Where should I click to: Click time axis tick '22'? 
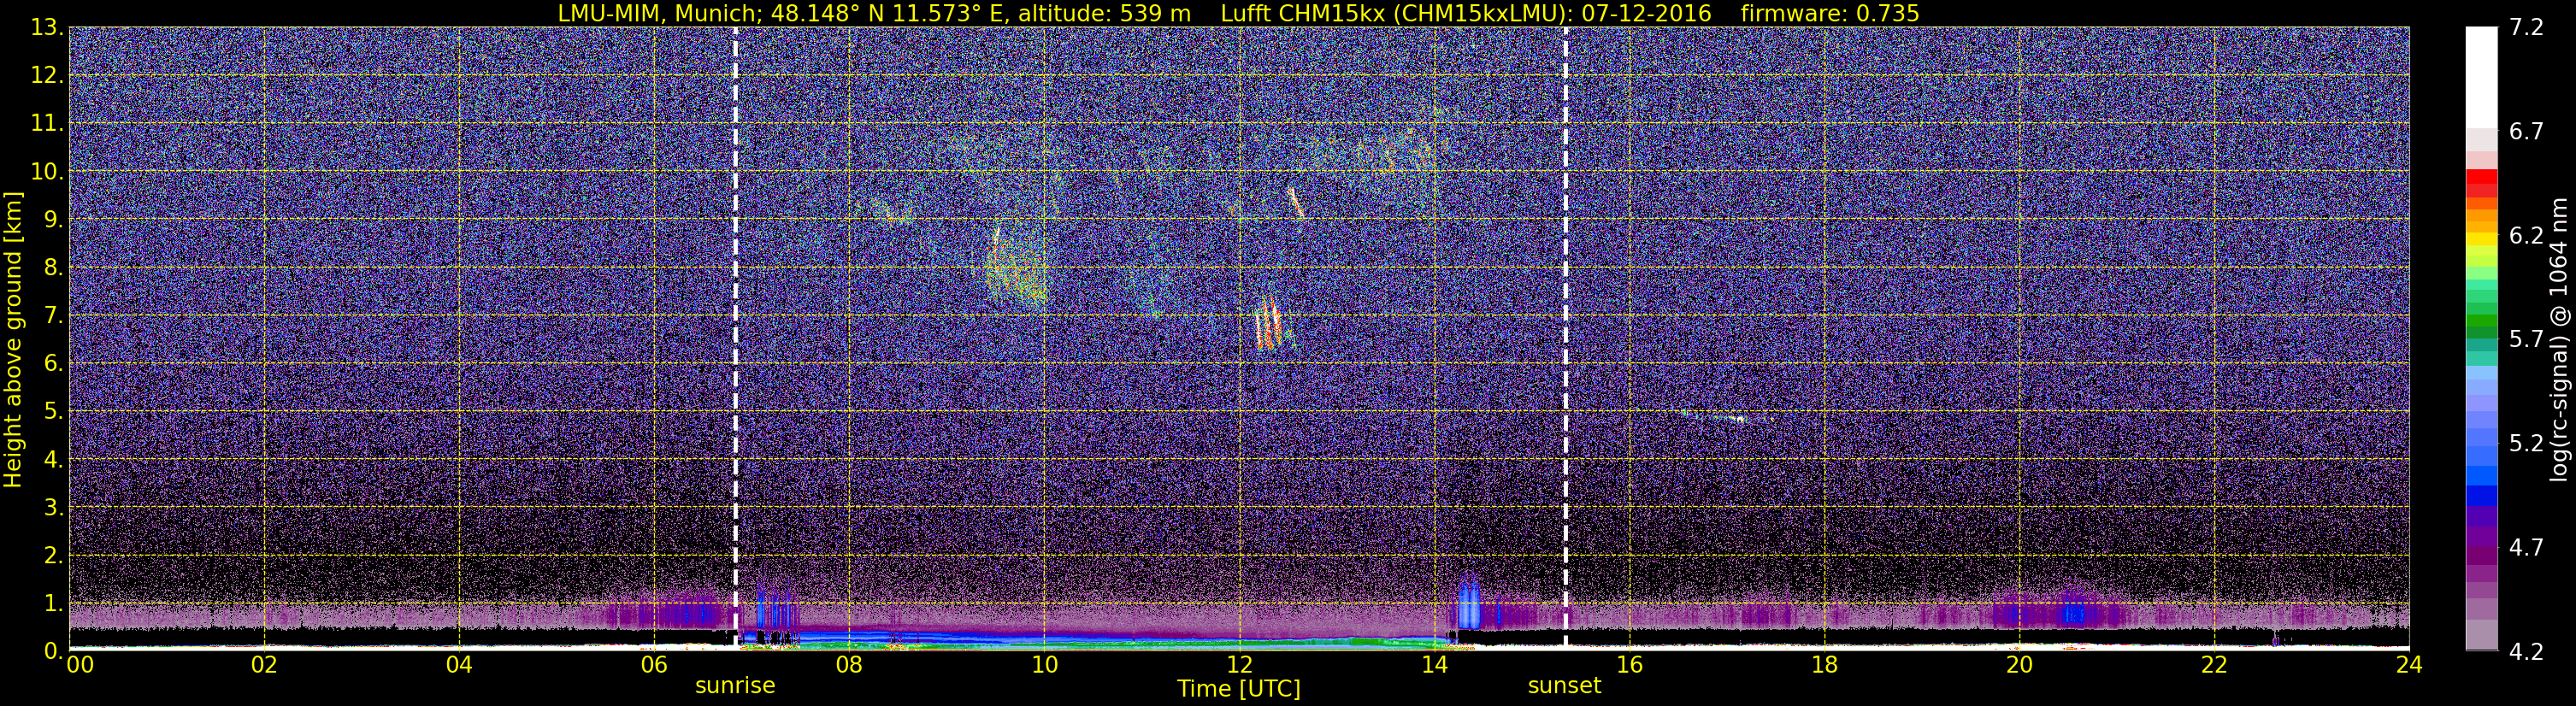[2214, 665]
